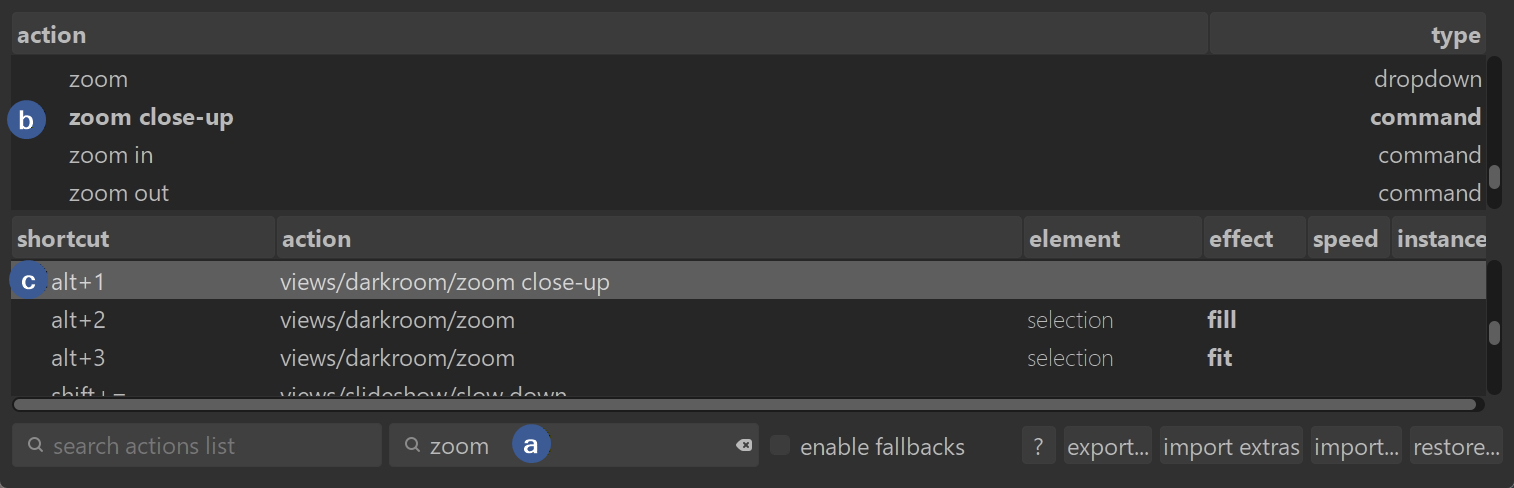Click the export... button

[1107, 446]
